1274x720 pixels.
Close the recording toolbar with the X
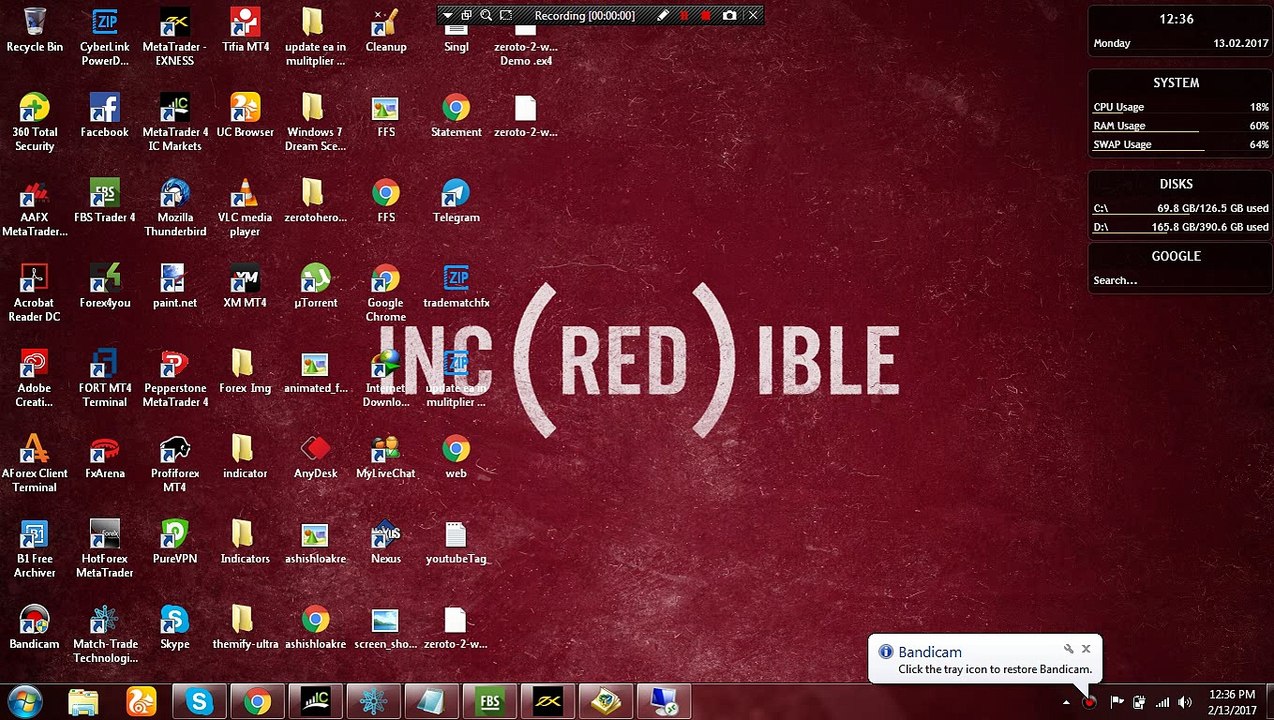(753, 15)
